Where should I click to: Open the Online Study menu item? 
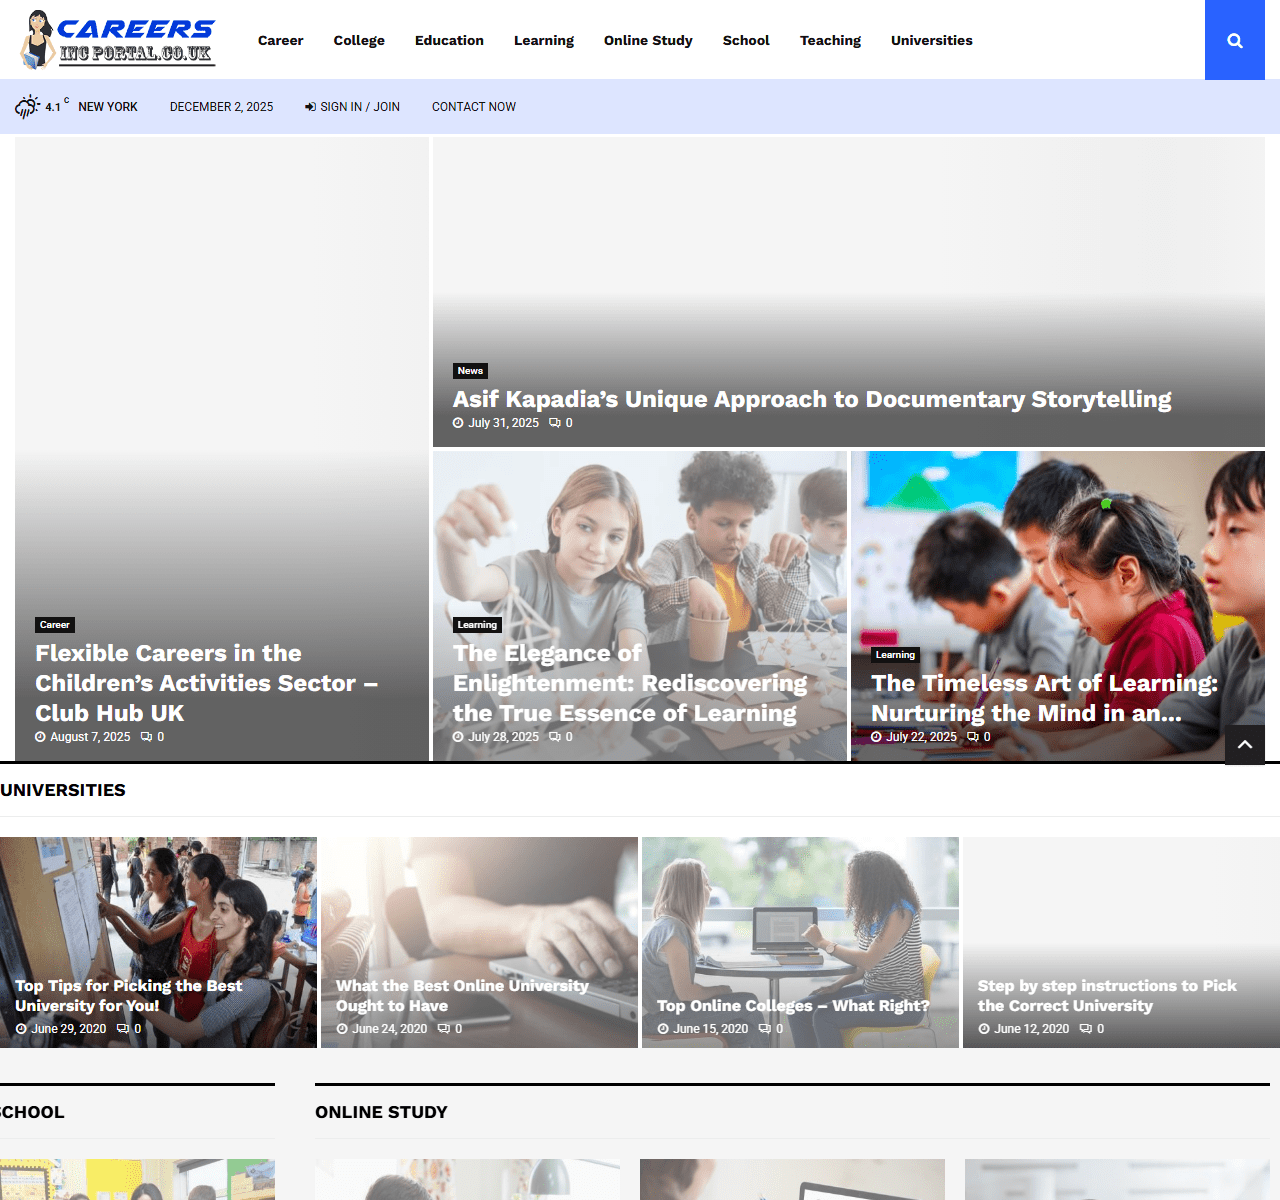coord(648,40)
